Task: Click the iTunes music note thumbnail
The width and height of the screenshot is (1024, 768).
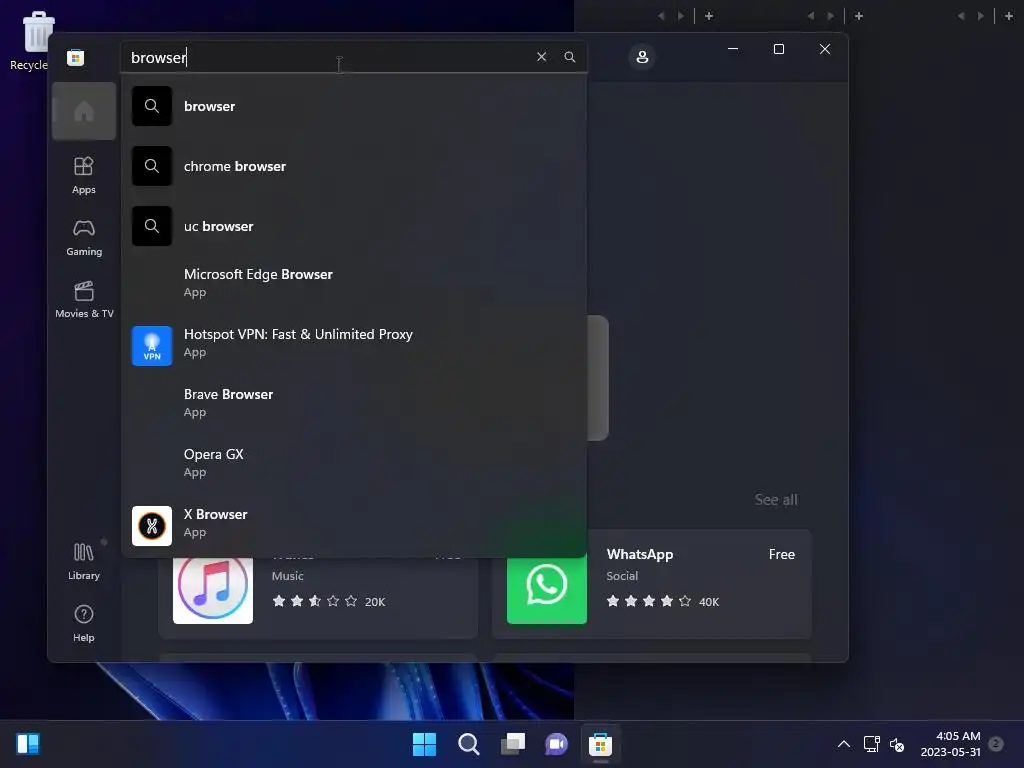Action: click(x=213, y=588)
